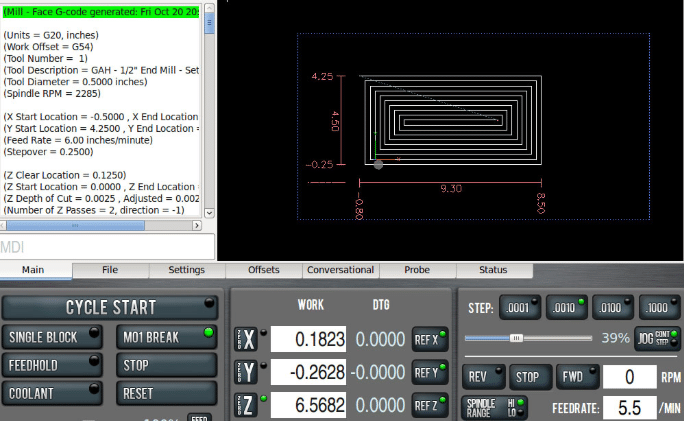Image resolution: width=684 pixels, height=421 pixels.
Task: Select the '(Feed Rate = 6.00 inches/minute)' line
Action: coord(78,140)
